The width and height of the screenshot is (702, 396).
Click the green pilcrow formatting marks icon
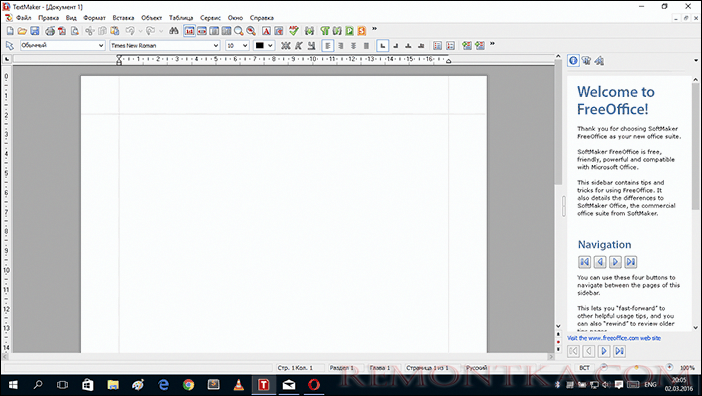[x=325, y=30]
